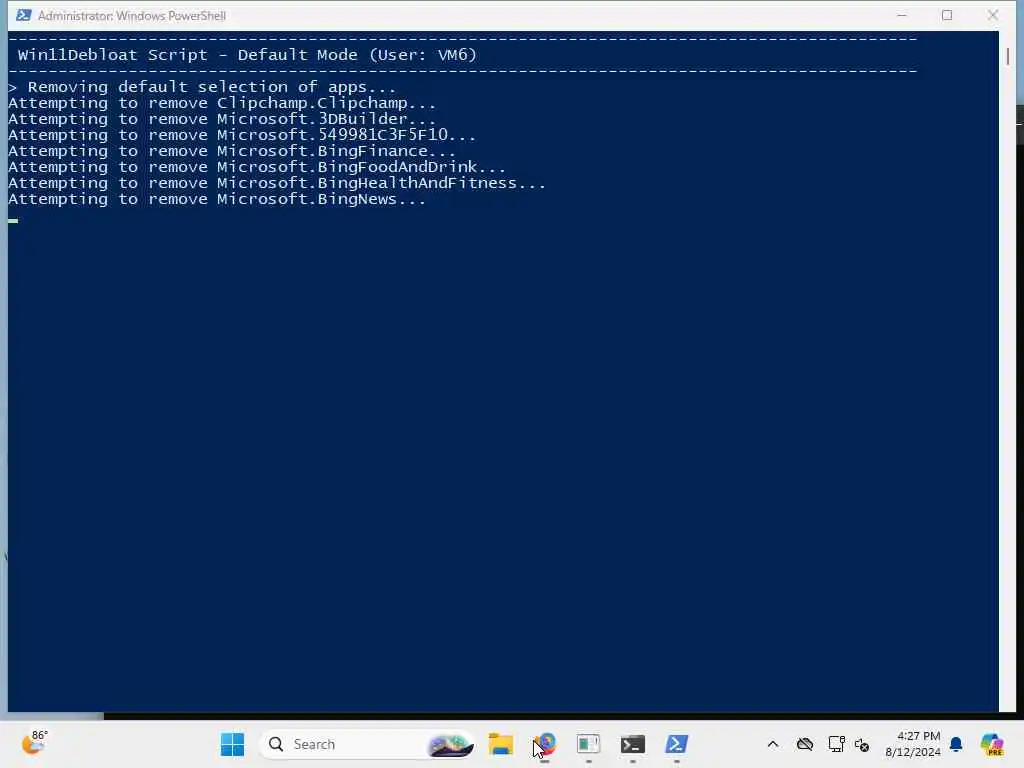Image resolution: width=1024 pixels, height=768 pixels.
Task: Minimize the PowerShell window
Action: [x=902, y=15]
